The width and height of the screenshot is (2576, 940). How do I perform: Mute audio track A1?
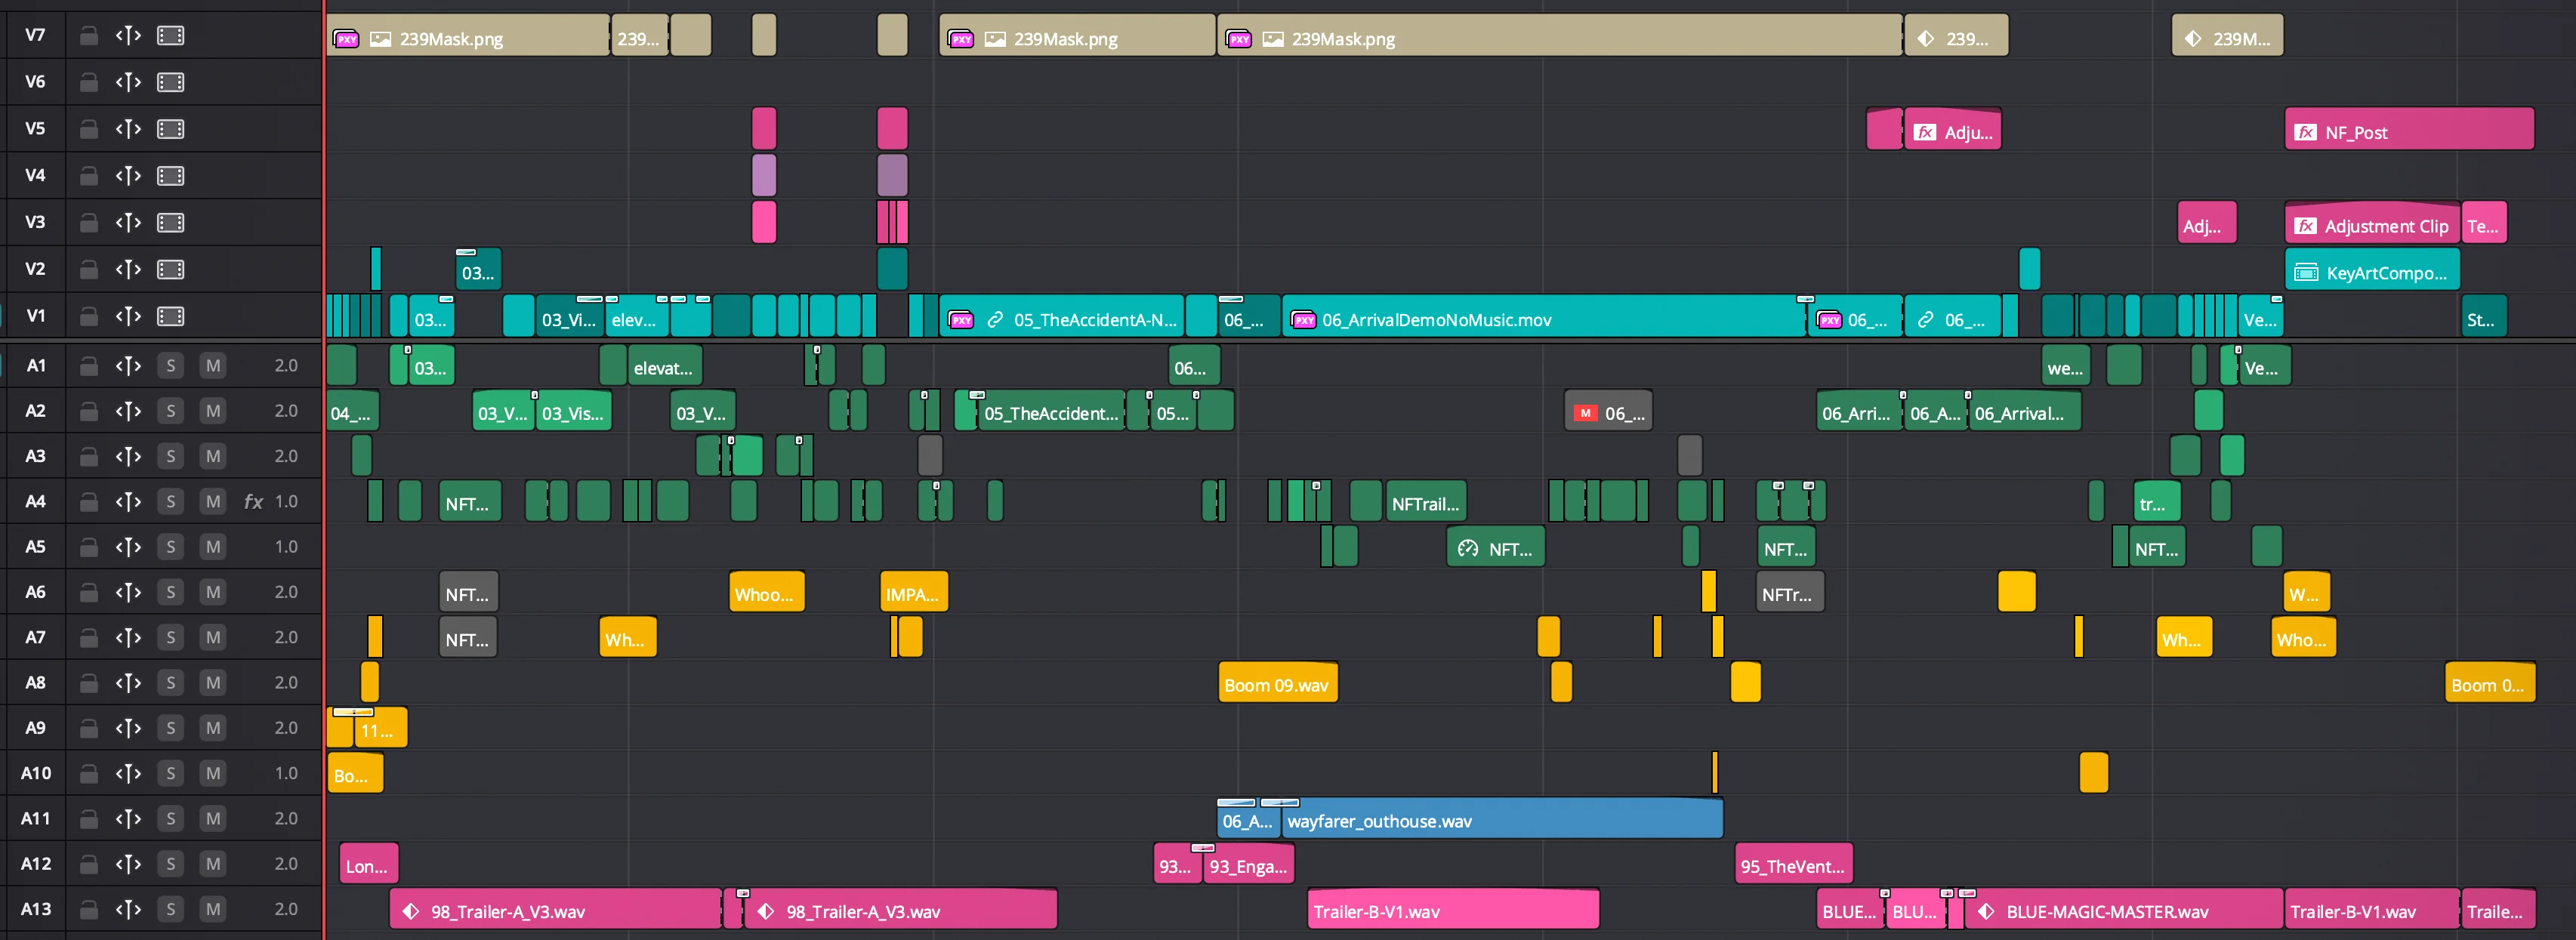point(213,366)
